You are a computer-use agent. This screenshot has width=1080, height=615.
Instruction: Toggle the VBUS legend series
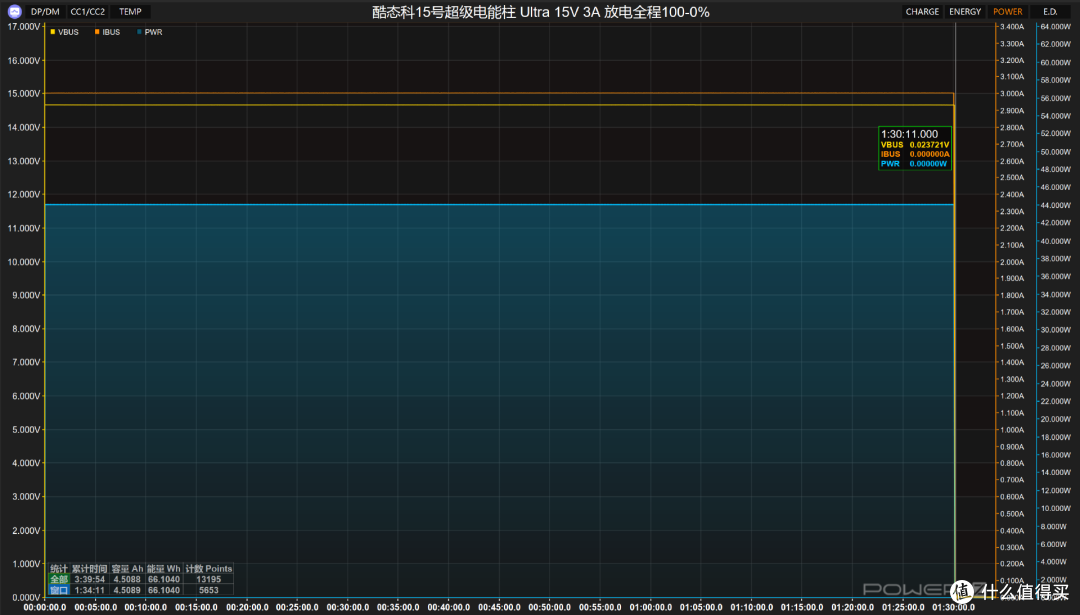(65, 32)
